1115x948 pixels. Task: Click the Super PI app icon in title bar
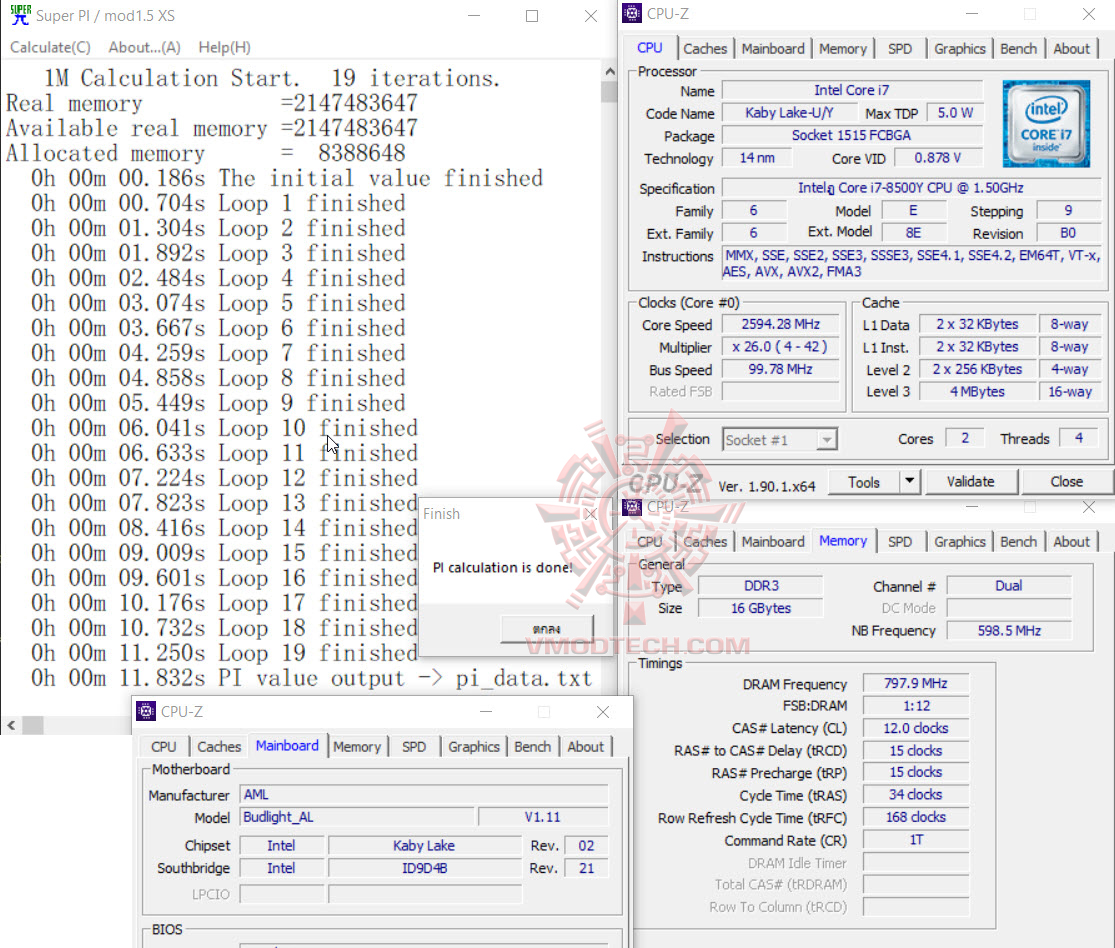(20, 15)
